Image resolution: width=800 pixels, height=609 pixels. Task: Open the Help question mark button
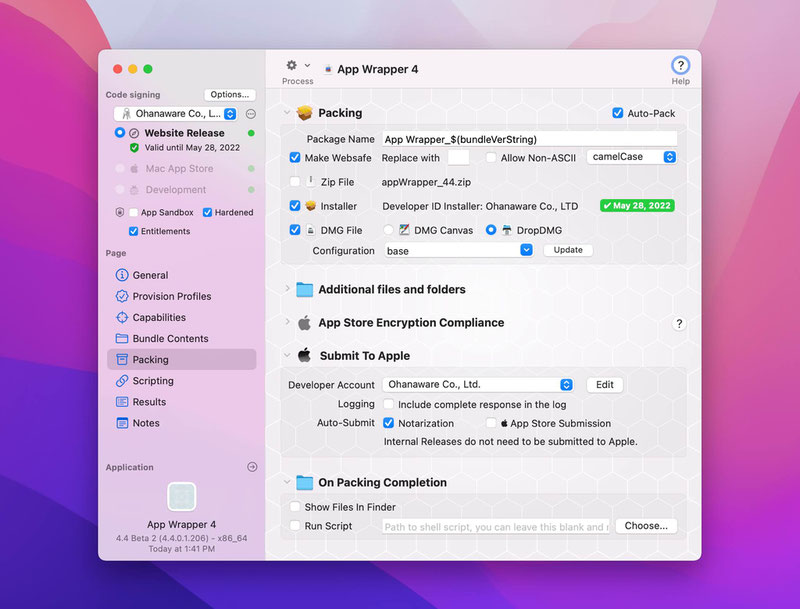click(x=680, y=65)
